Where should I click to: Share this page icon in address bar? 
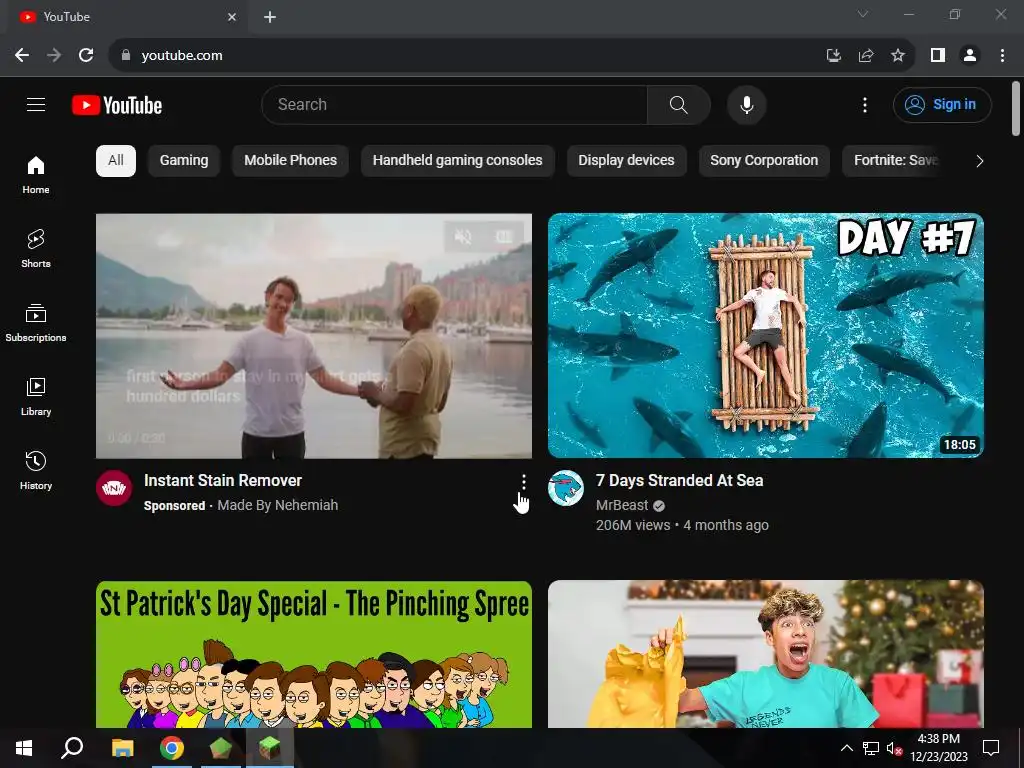866,56
